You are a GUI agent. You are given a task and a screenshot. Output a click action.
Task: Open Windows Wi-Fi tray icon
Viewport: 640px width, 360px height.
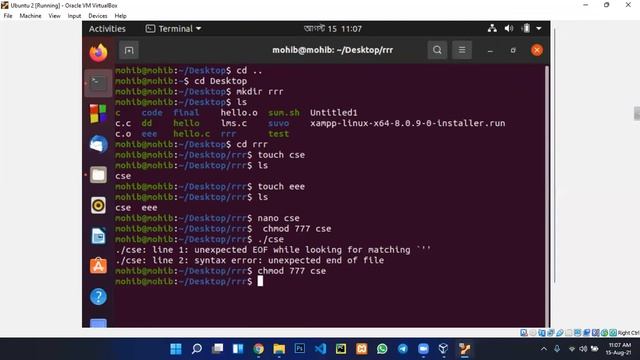[x=572, y=349]
